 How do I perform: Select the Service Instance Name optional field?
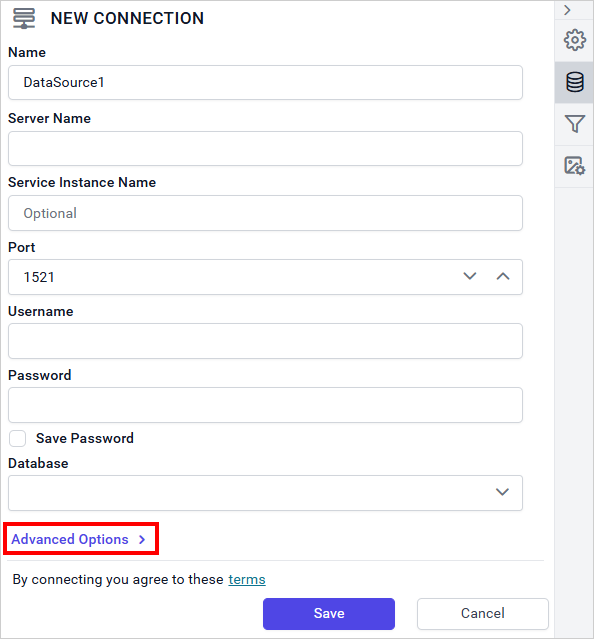pos(265,213)
